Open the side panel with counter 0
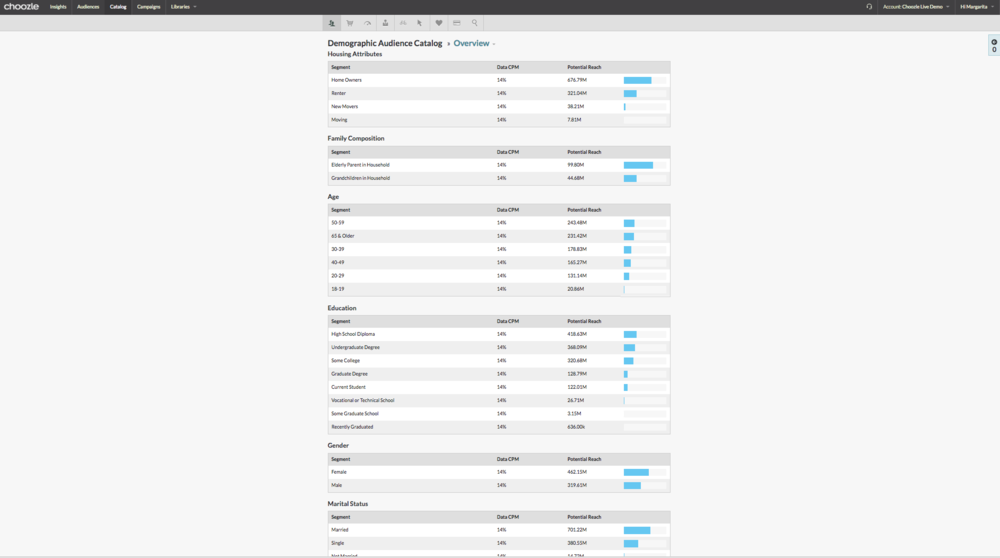This screenshot has height=558, width=1000. [x=994, y=45]
